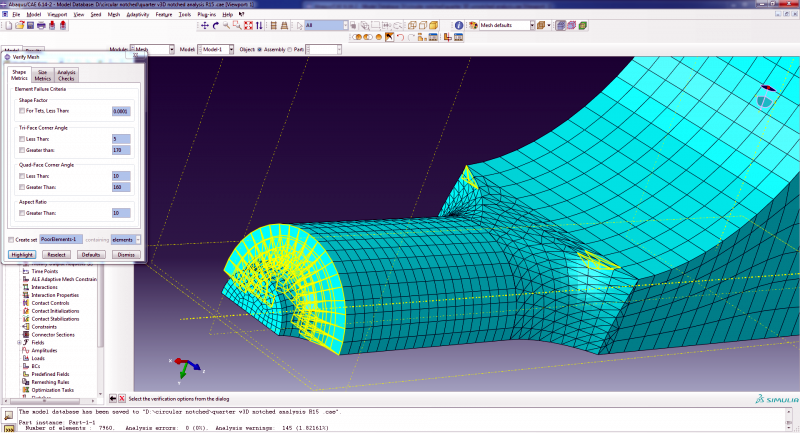Open the Mesh menu
Image resolution: width=800 pixels, height=433 pixels.
tap(114, 14)
